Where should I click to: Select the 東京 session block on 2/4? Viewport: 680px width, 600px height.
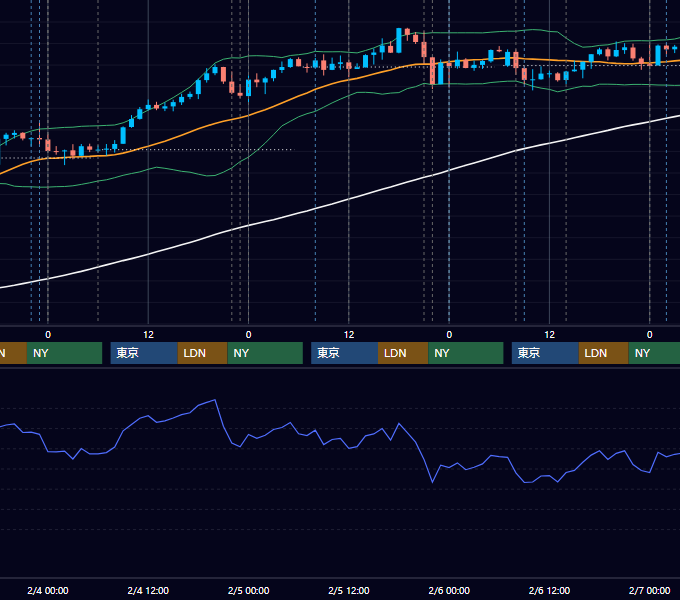coord(144,353)
